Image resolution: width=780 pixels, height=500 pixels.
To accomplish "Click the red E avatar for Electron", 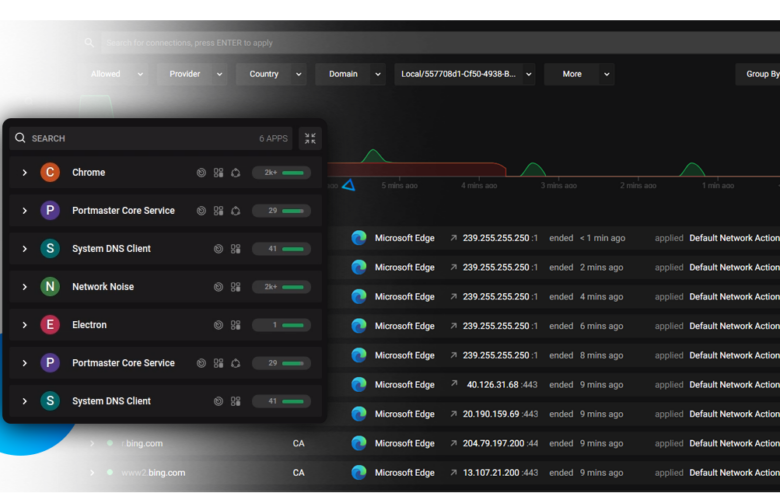I will [x=50, y=324].
